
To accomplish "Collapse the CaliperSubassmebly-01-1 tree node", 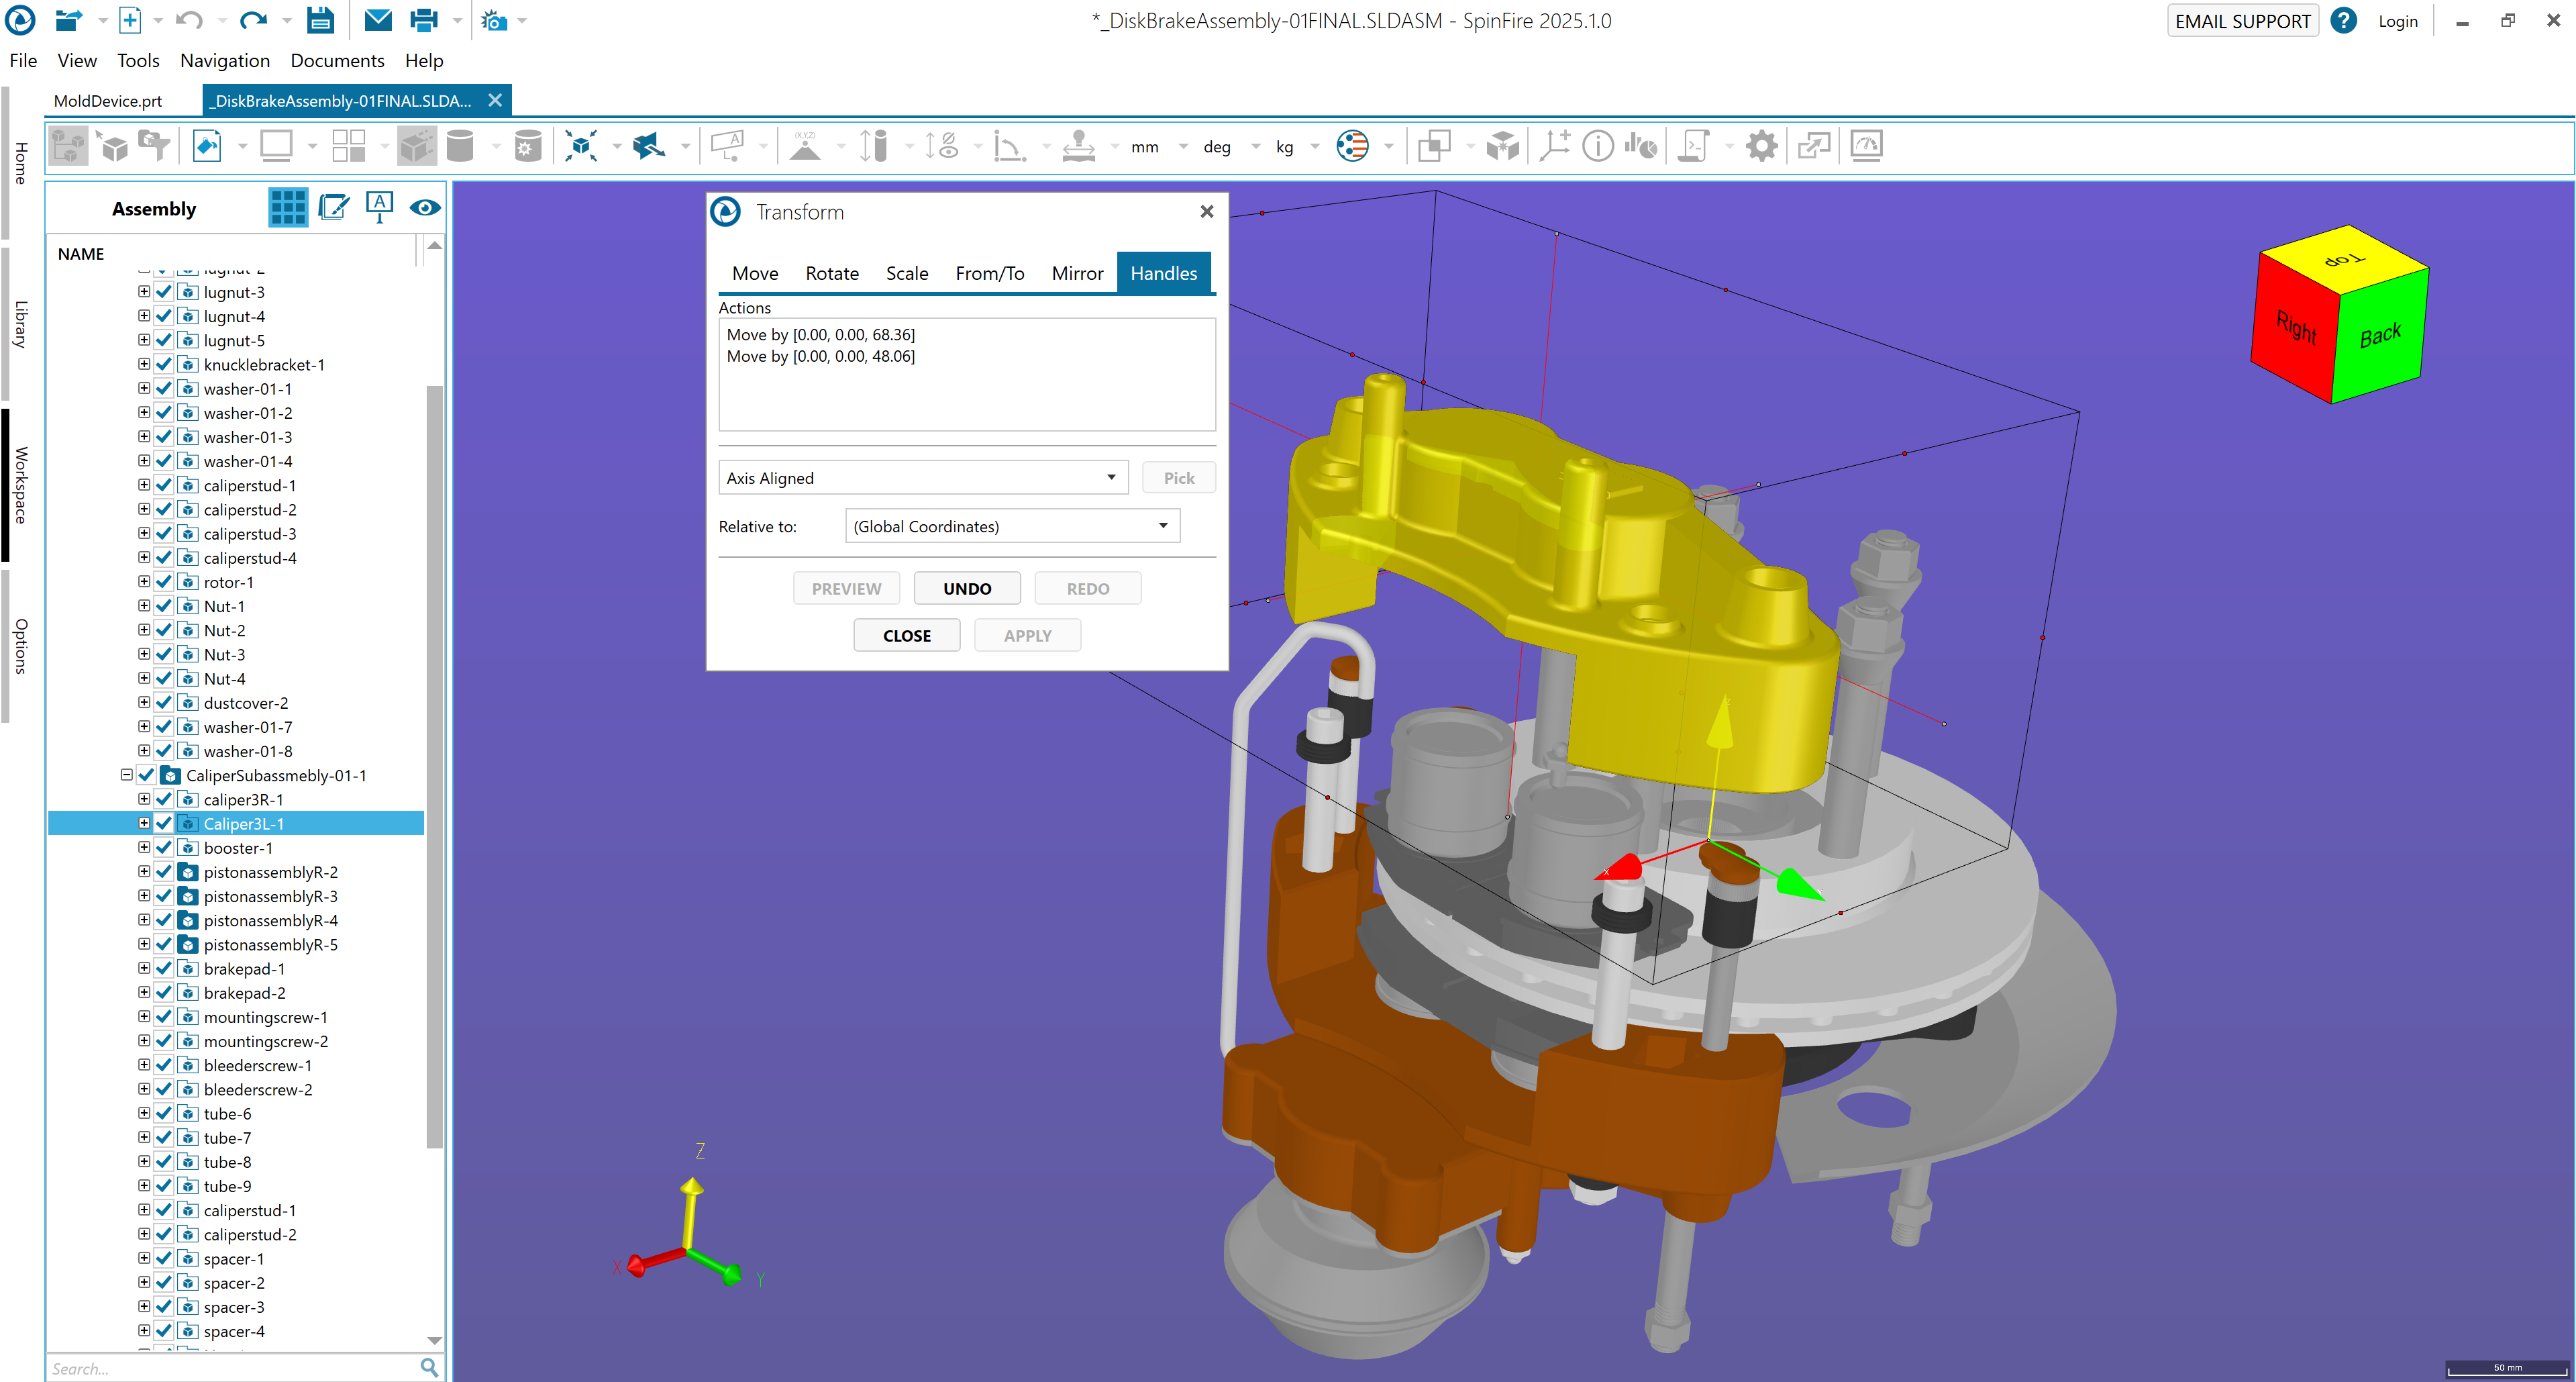I will 126,775.
